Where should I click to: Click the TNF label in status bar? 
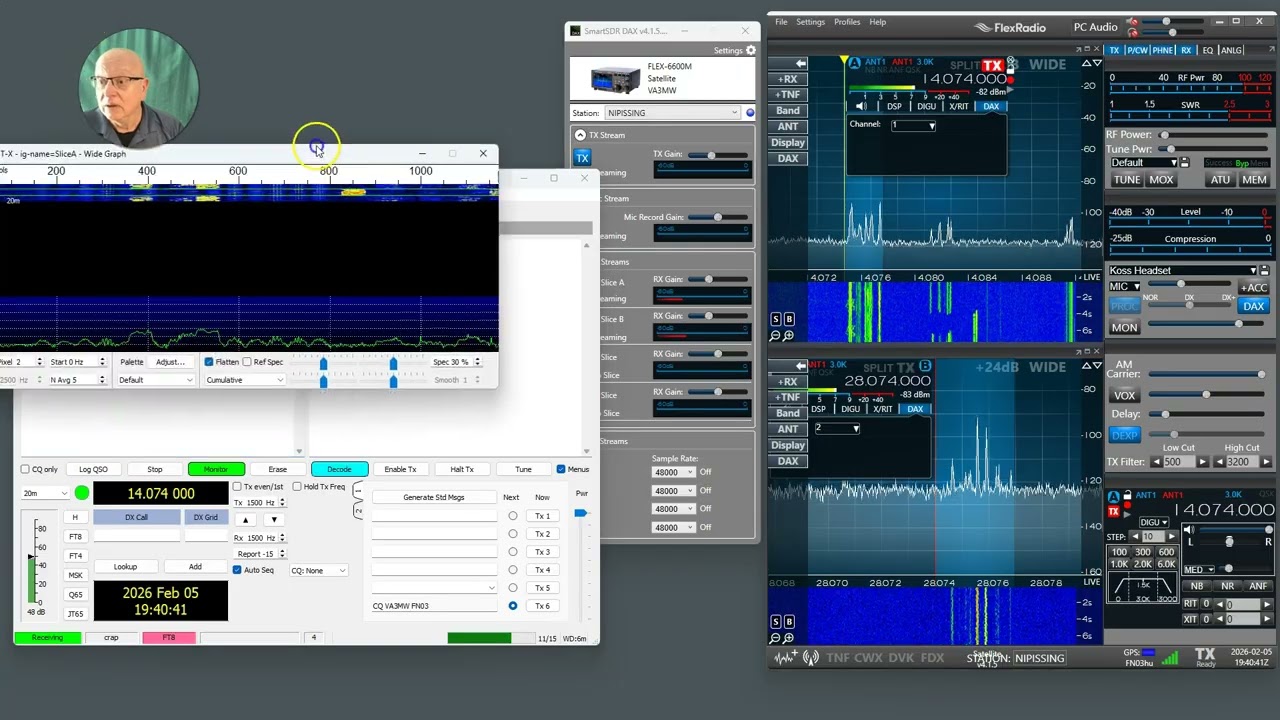tap(838, 658)
